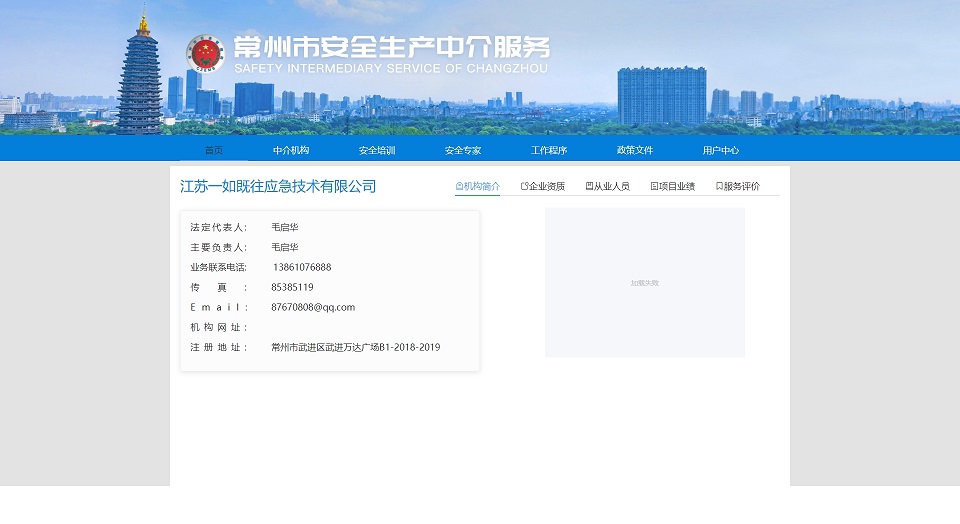Click the national emblem logo in header
The height and width of the screenshot is (524, 960).
coord(206,53)
